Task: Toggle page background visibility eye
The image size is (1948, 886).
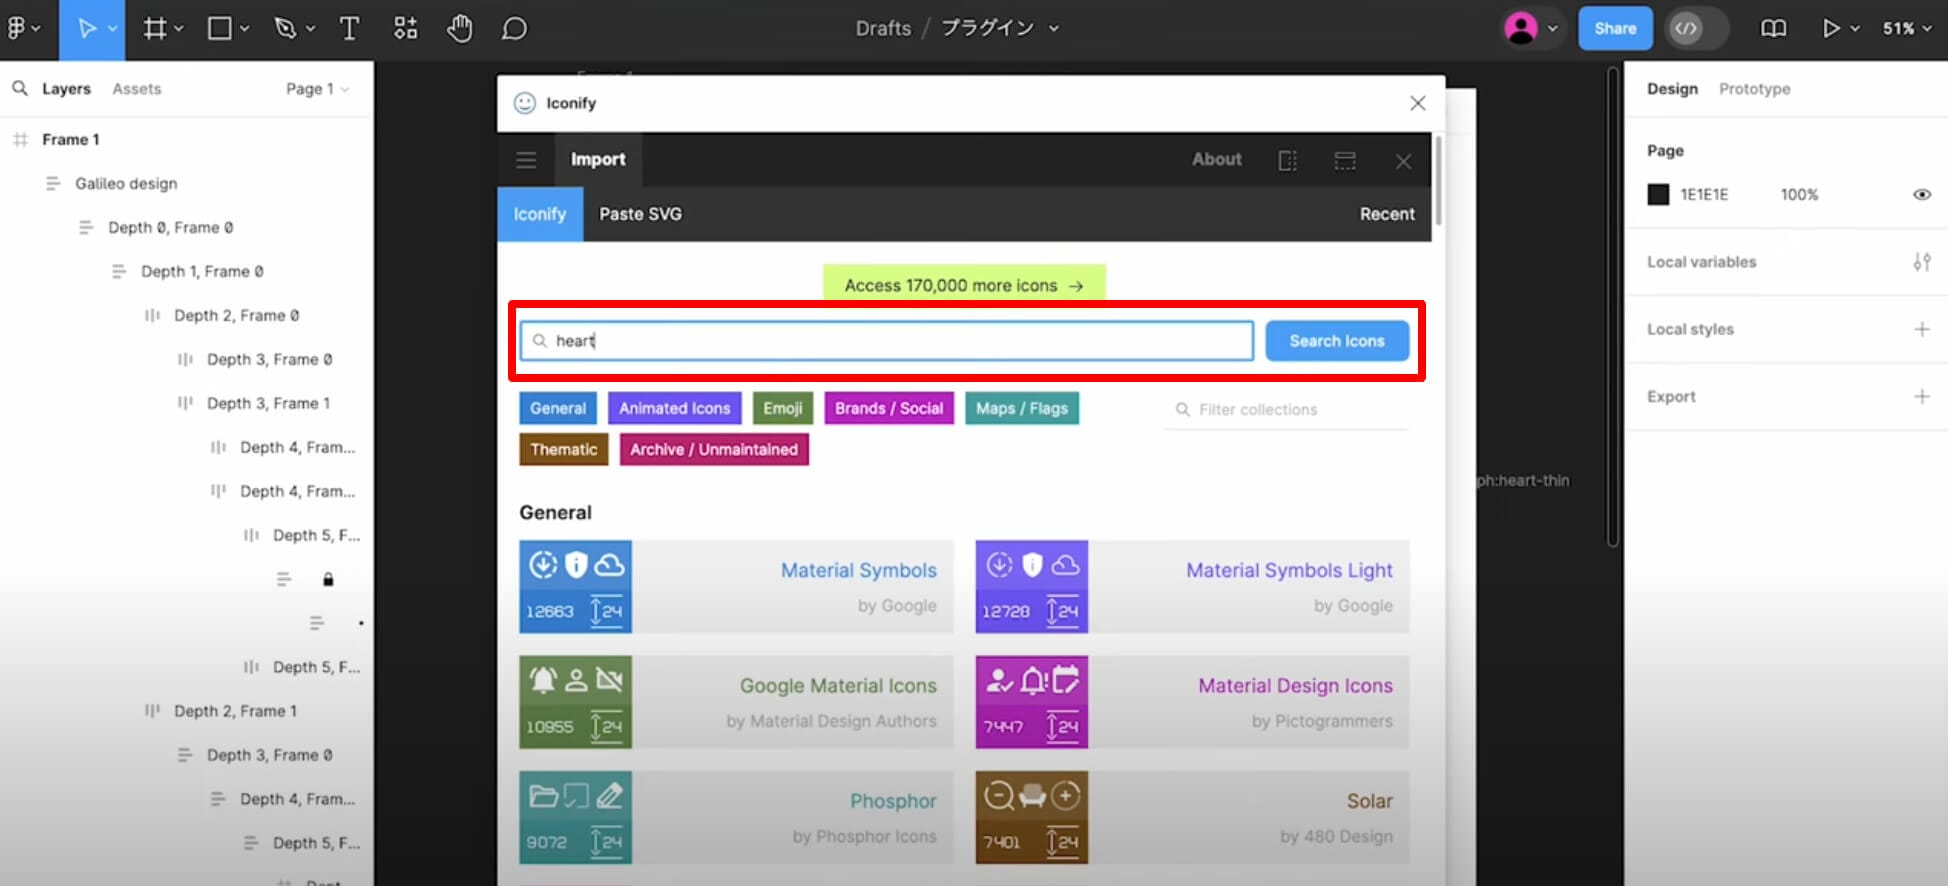Action: [x=1921, y=195]
